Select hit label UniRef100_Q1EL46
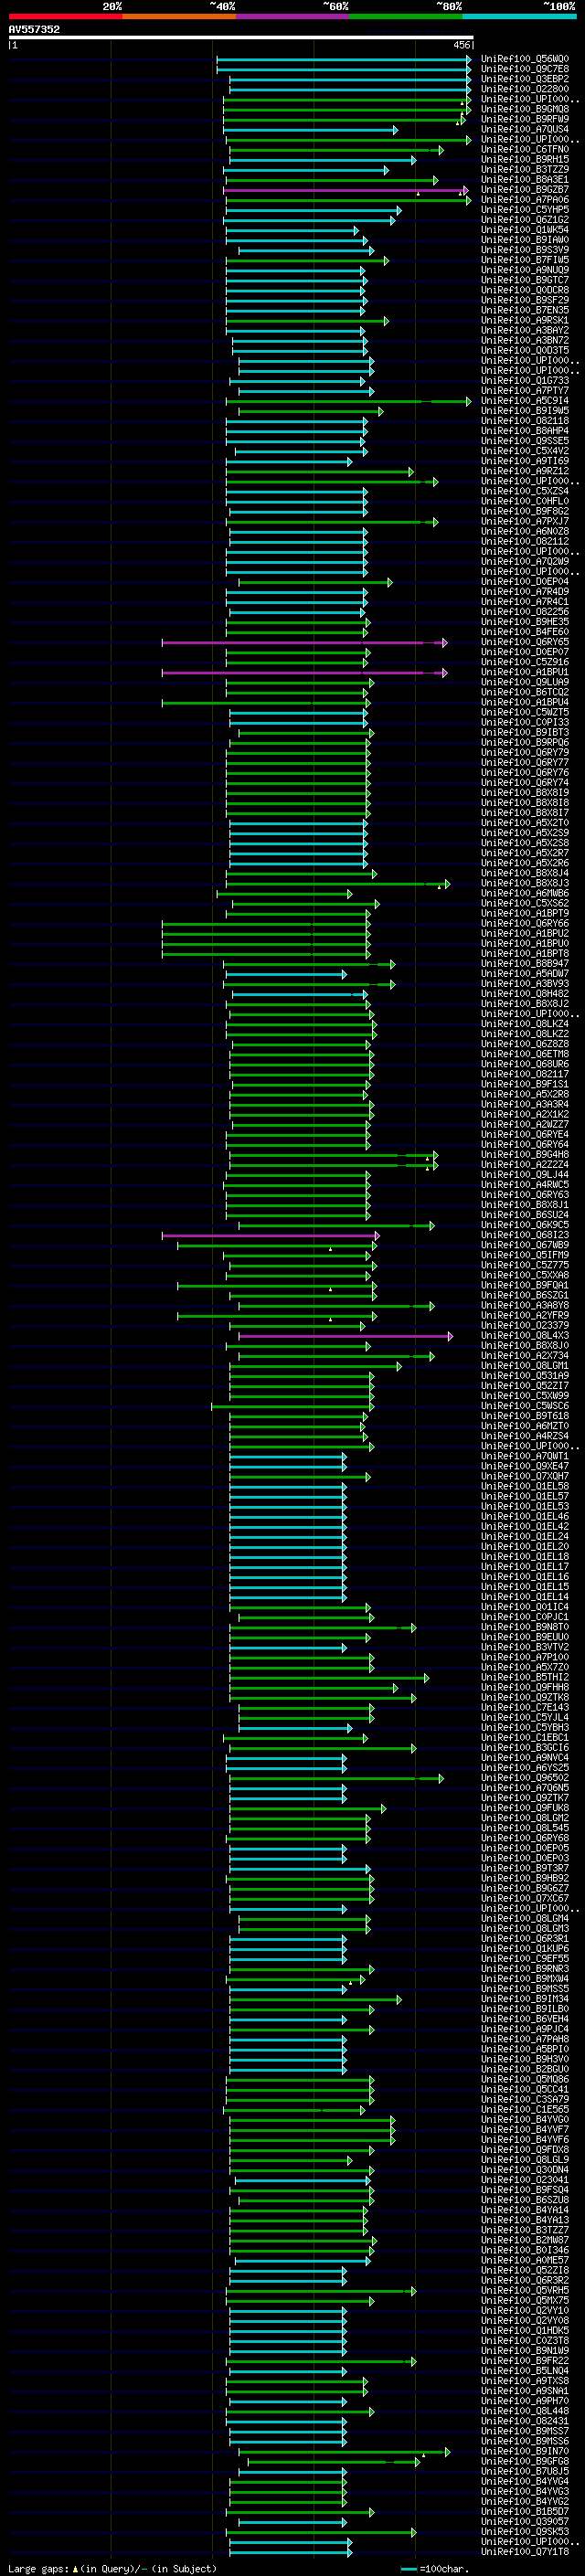 pyautogui.click(x=525, y=1518)
